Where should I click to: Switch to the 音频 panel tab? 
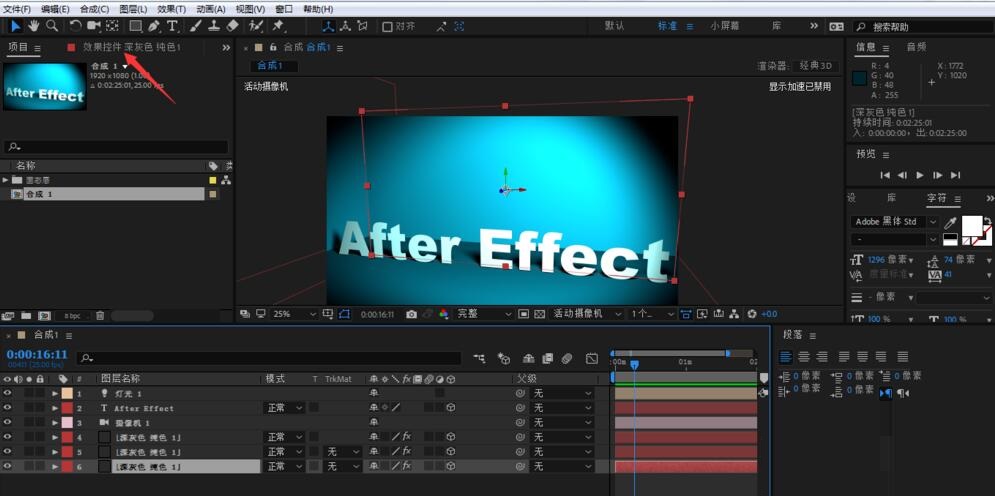(x=916, y=46)
